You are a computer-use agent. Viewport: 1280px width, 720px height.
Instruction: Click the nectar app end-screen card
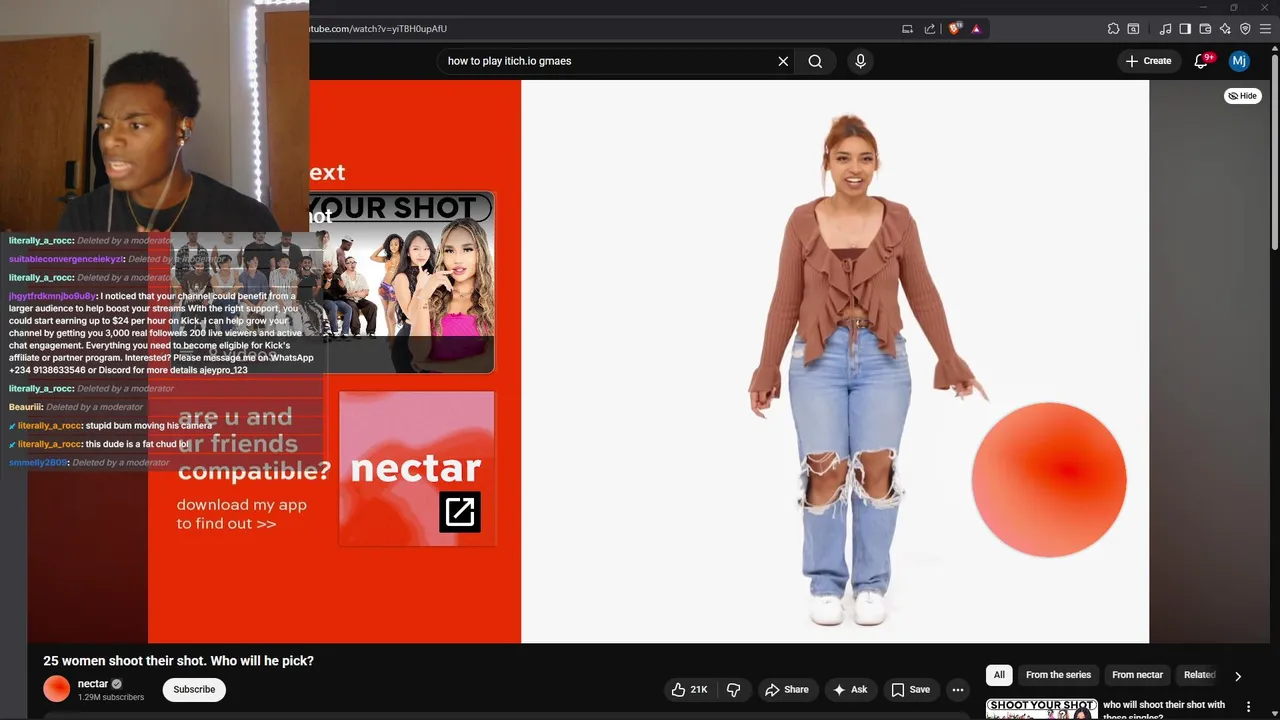[x=417, y=468]
